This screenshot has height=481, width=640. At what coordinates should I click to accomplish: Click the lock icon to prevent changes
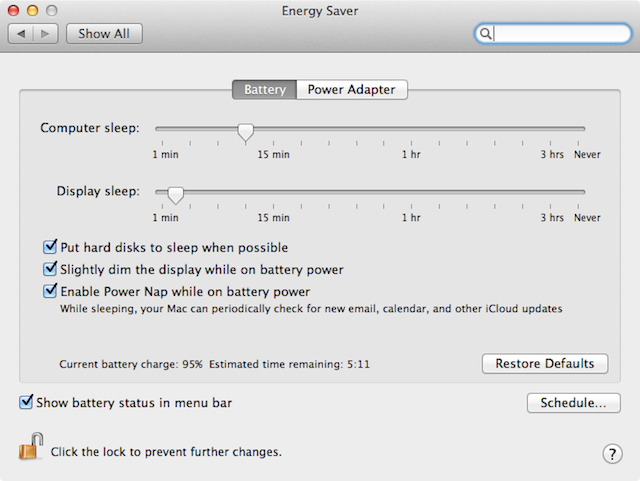coord(31,446)
